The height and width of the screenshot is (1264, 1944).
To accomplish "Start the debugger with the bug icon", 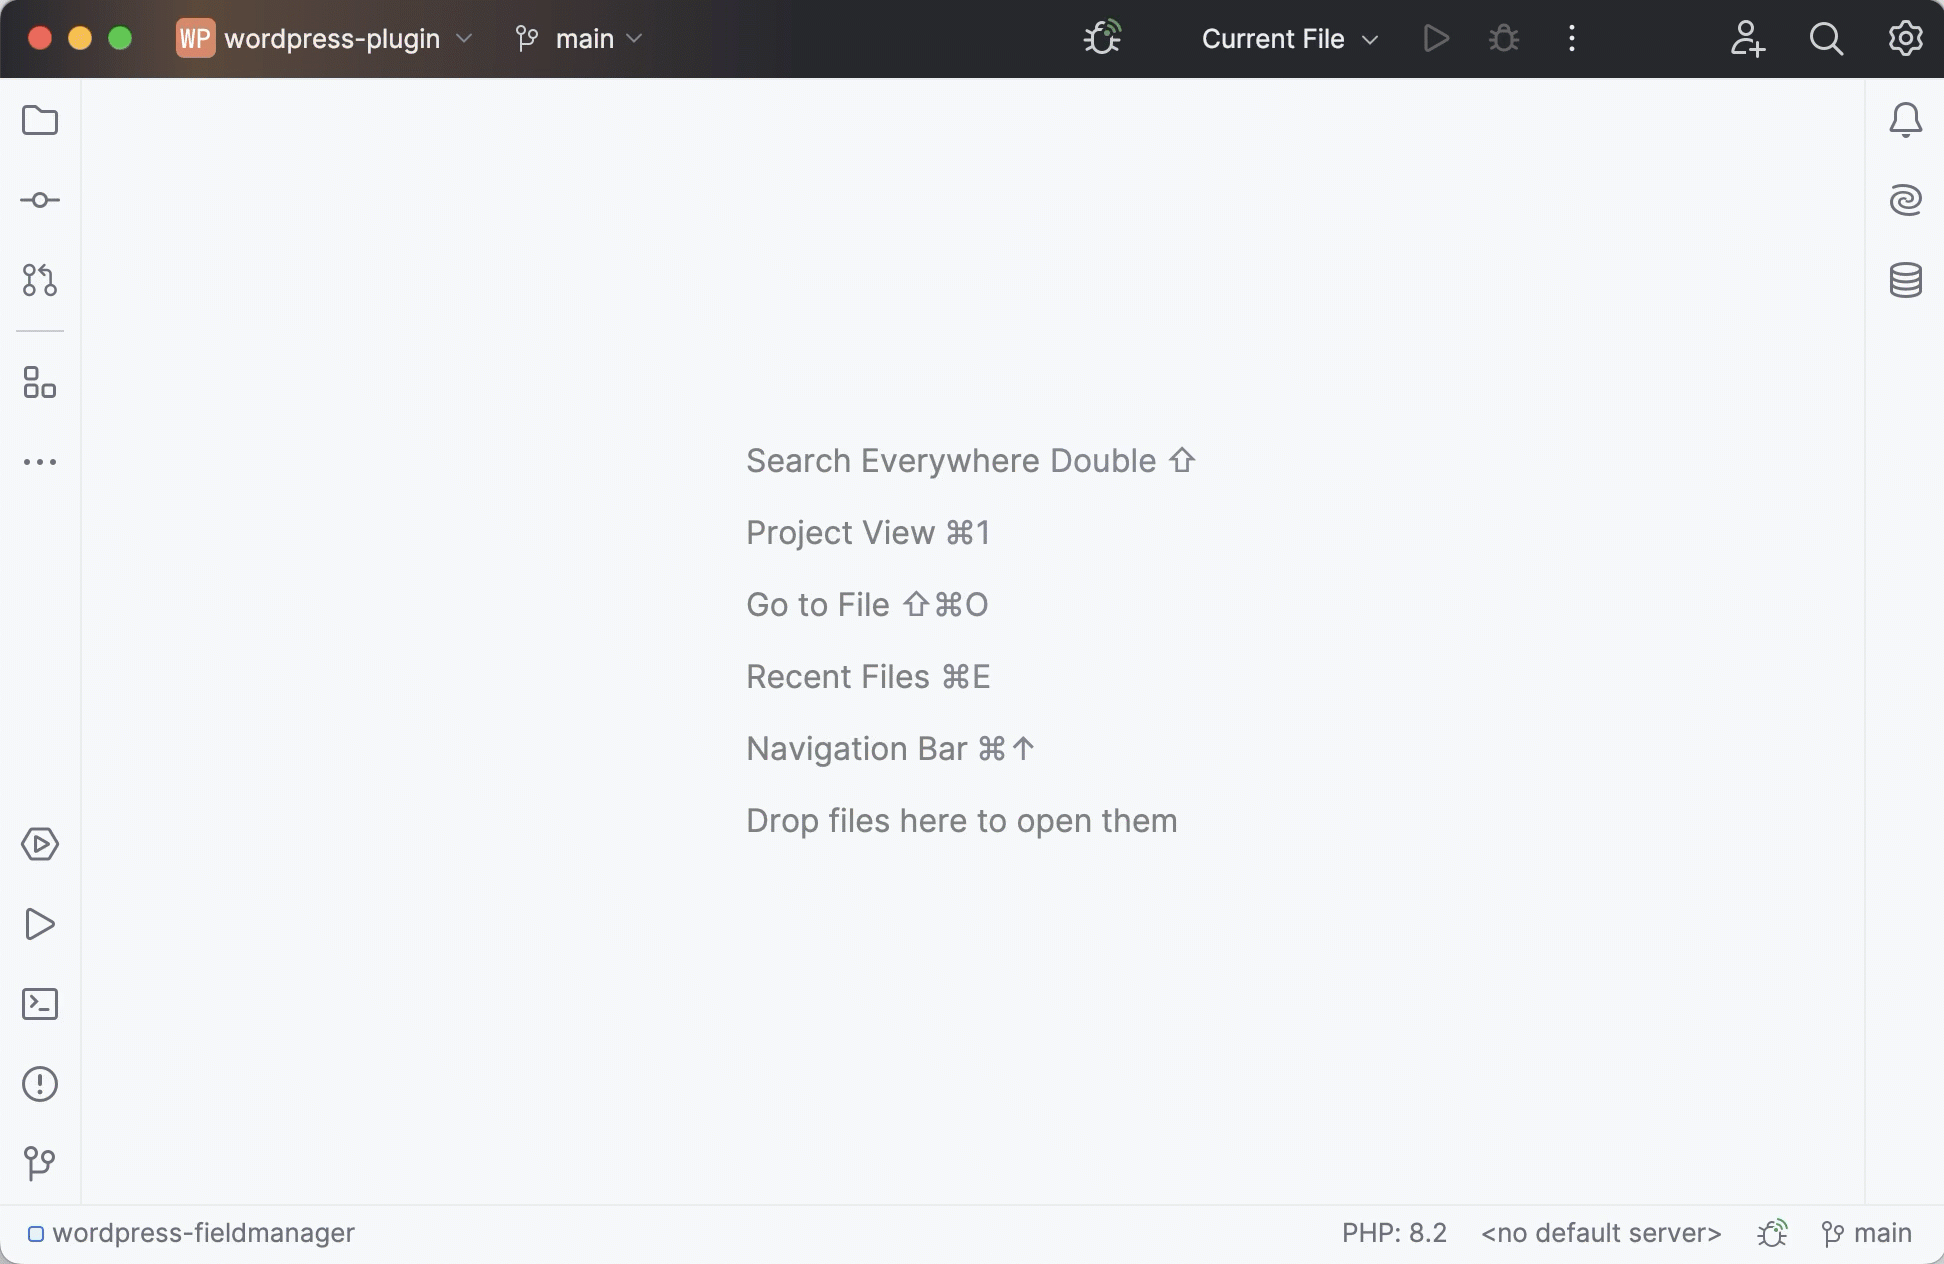I will pyautogui.click(x=1504, y=39).
